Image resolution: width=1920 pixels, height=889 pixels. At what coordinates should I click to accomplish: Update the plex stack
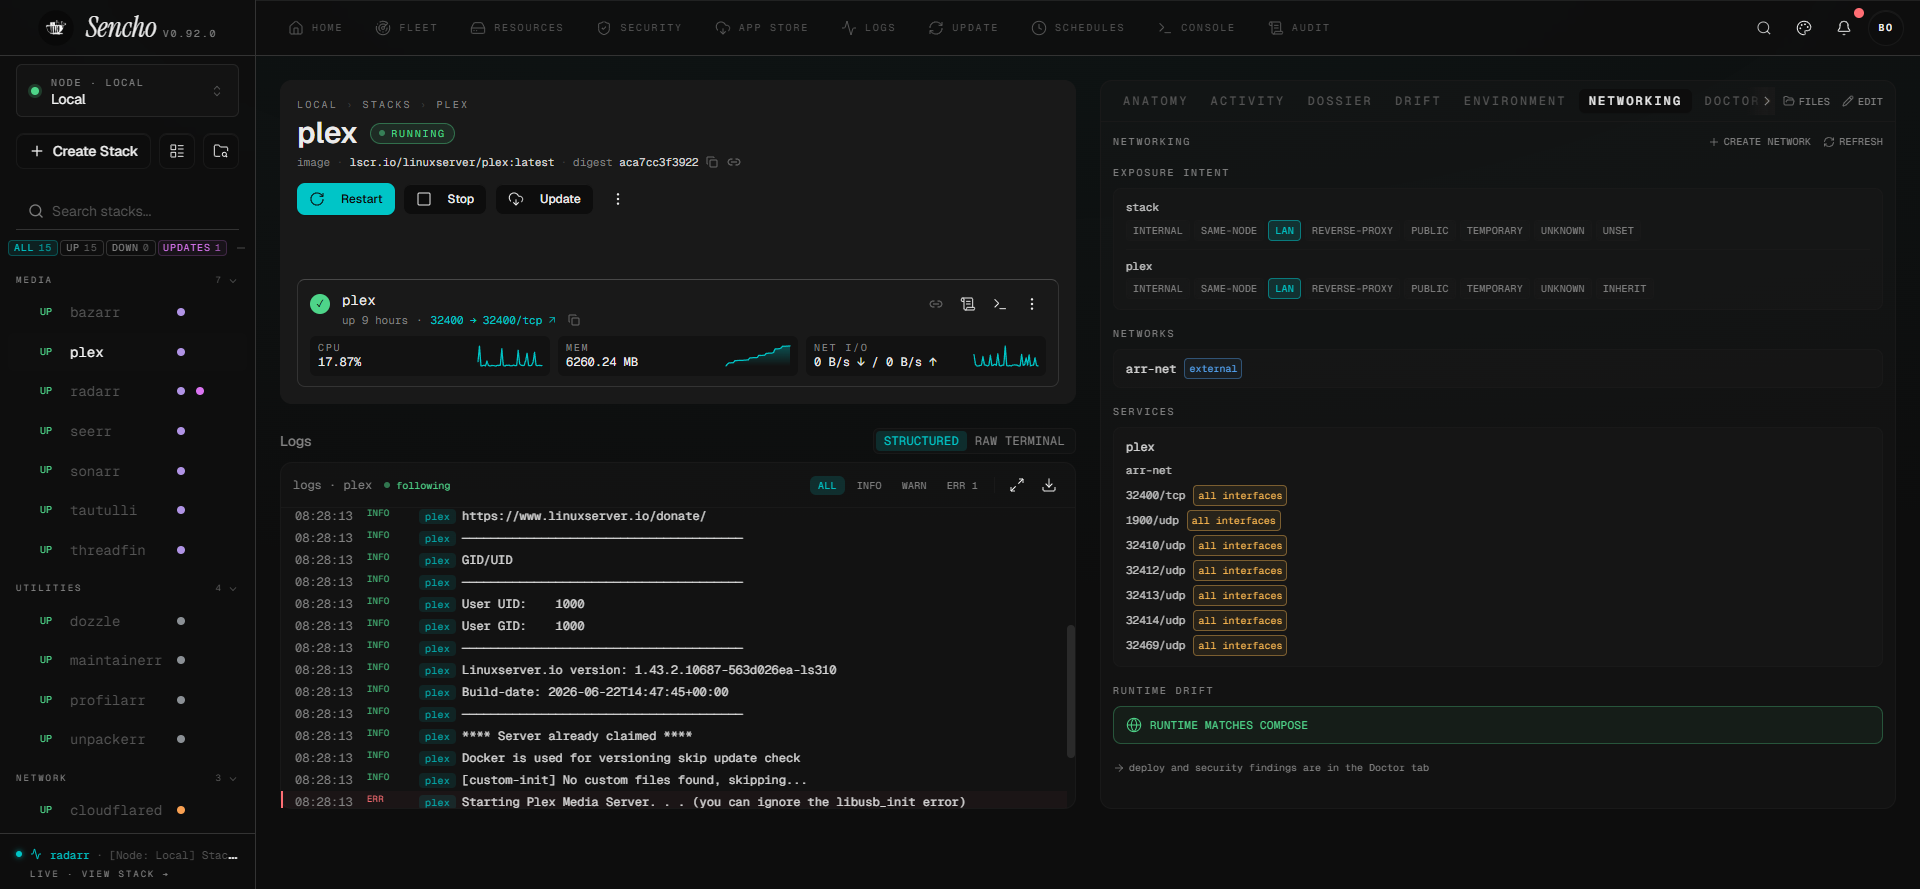click(x=544, y=199)
